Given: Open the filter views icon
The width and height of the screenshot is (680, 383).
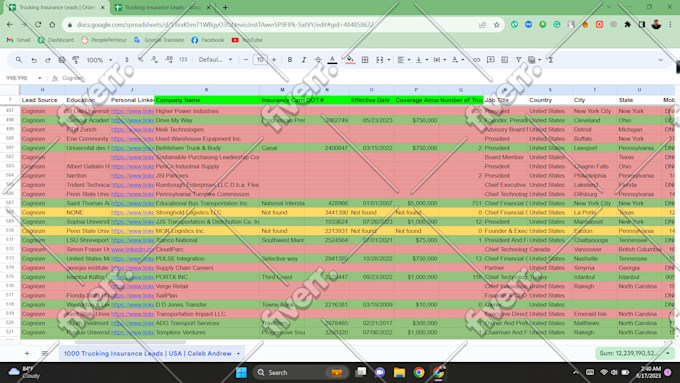Looking at the screenshot, I should (x=533, y=60).
